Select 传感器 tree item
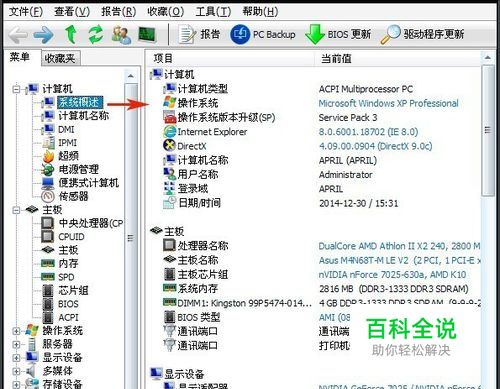 click(73, 196)
